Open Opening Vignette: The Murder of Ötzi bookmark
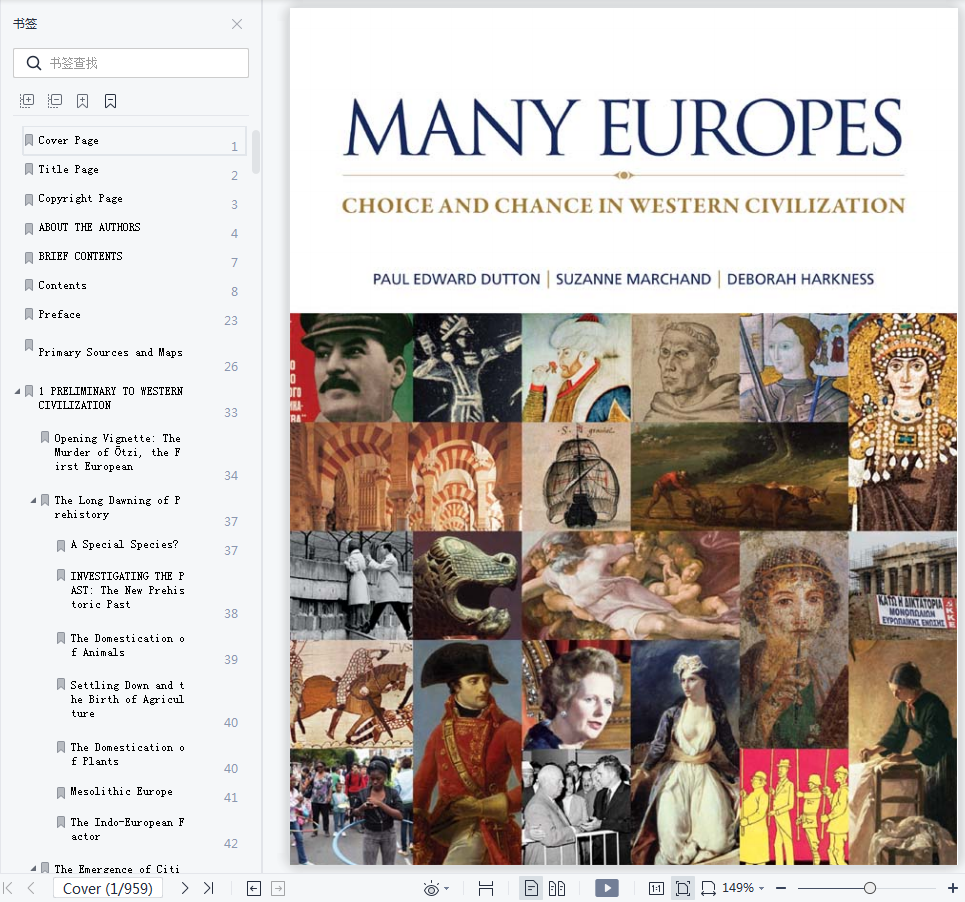 [117, 452]
